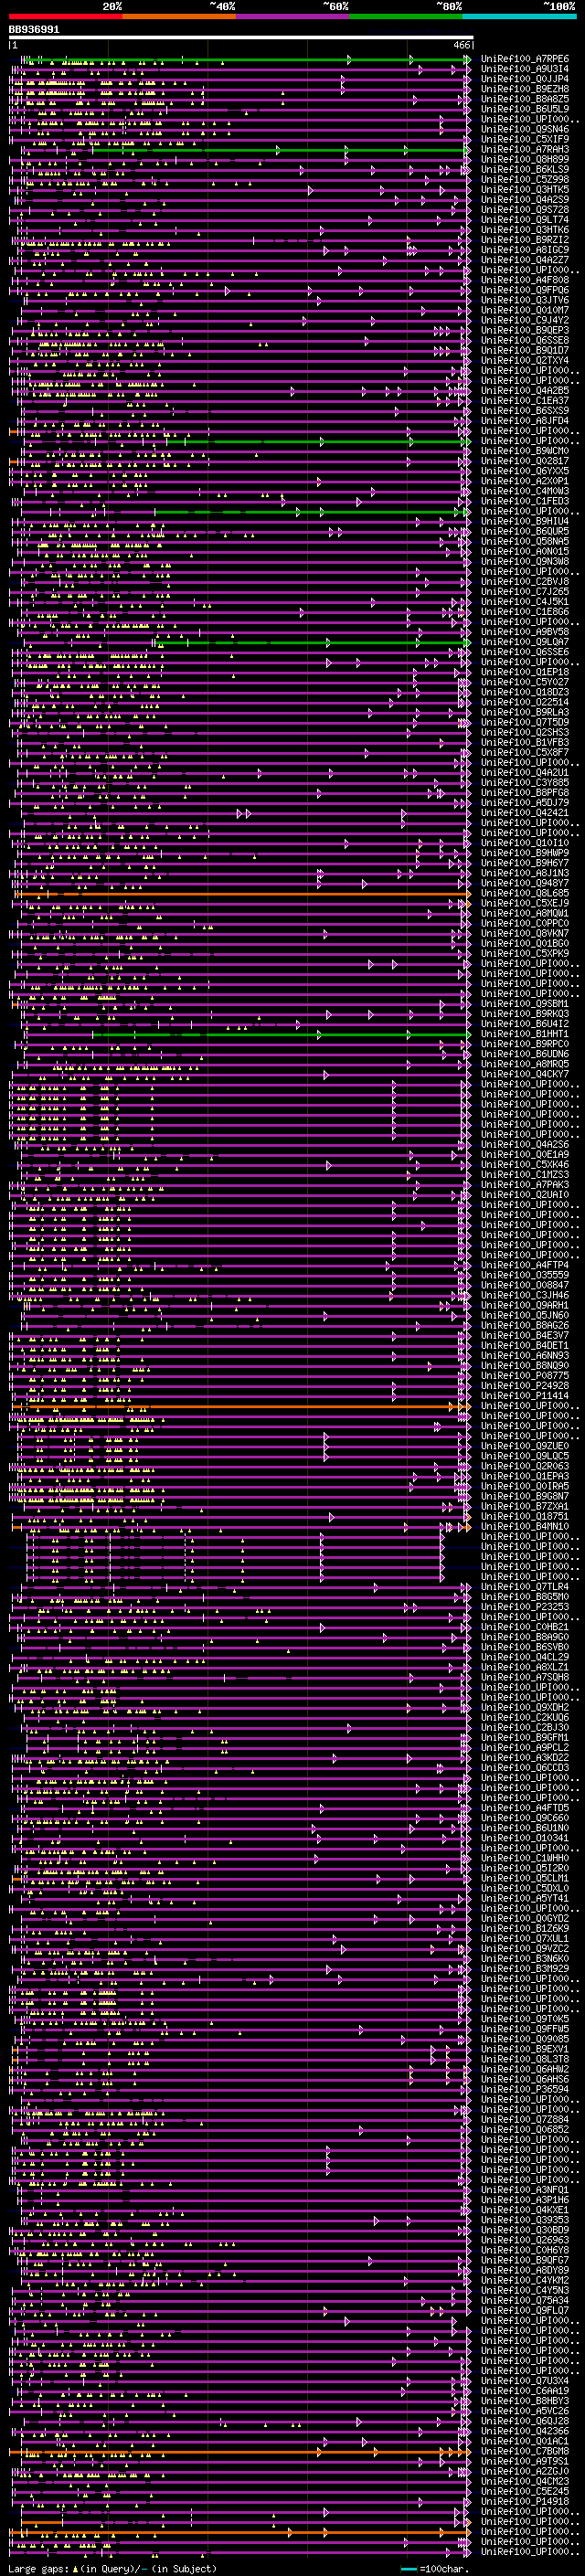This screenshot has width=585, height=2576.
Task: Select the UniRef100_C0PPC0 label
Action: click(x=524, y=923)
